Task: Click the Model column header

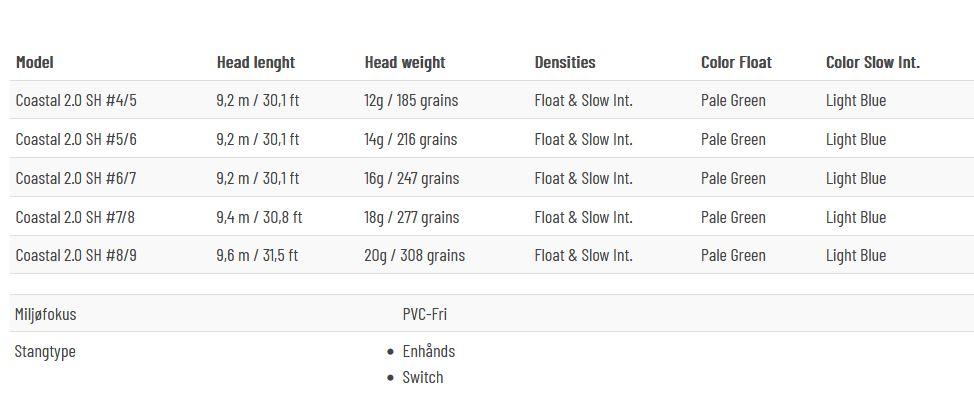Action: point(35,62)
